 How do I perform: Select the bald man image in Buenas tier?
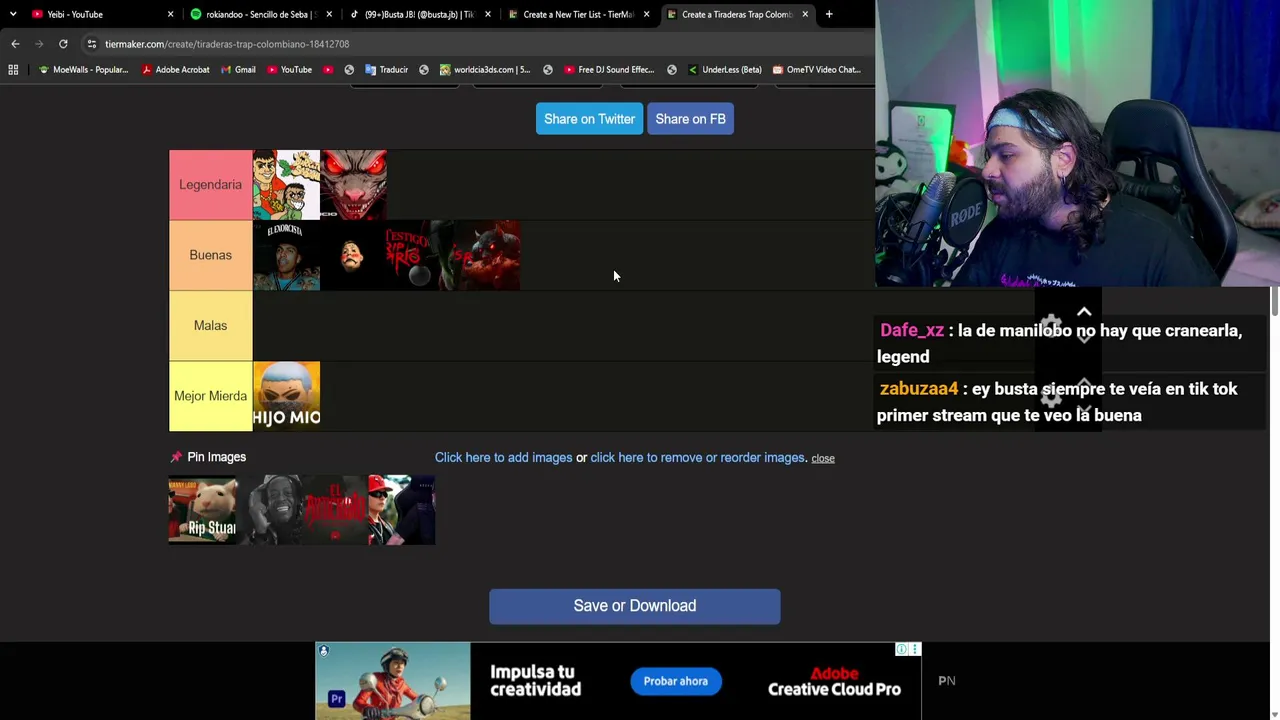click(x=353, y=255)
